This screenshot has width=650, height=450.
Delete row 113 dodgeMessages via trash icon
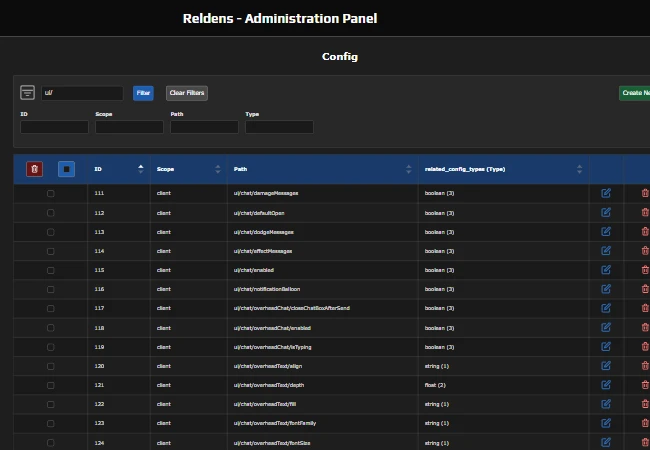pos(645,232)
